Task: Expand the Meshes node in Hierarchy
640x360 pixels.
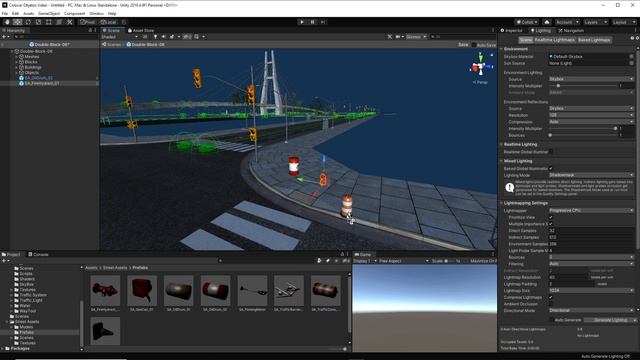Action: pos(16,57)
